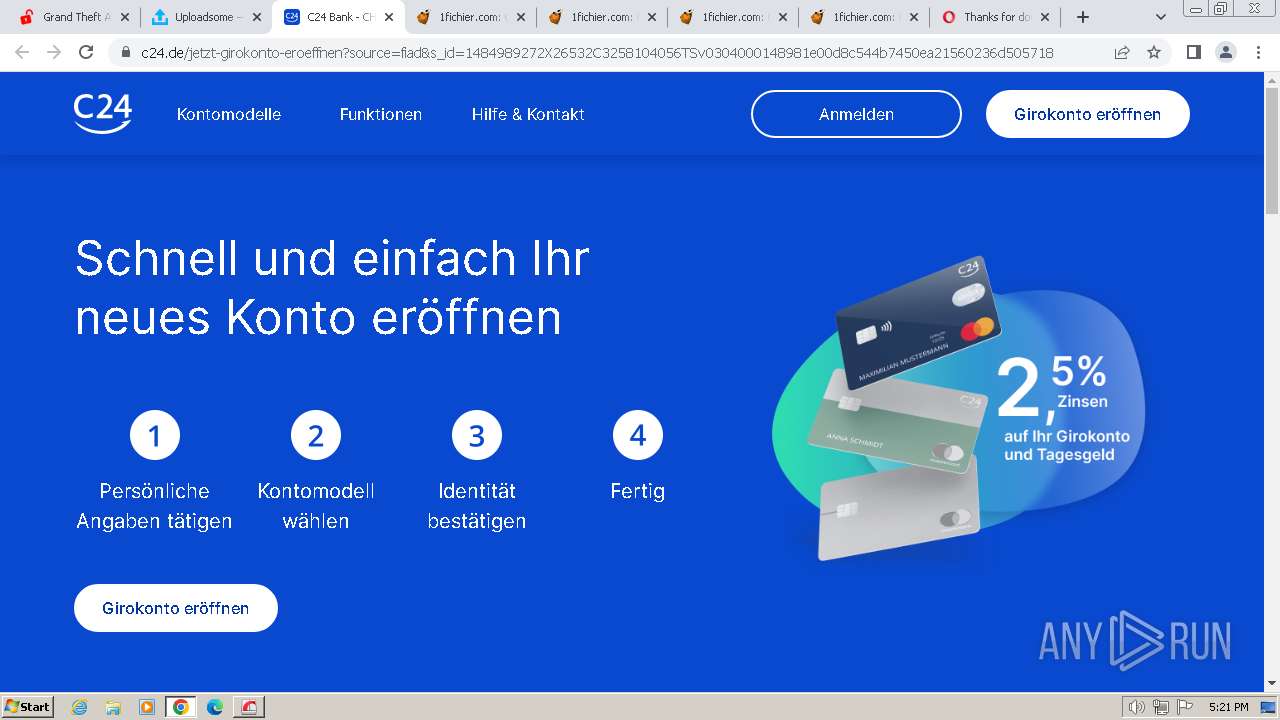
Task: Switch to the Thanks for download tab
Action: click(995, 17)
